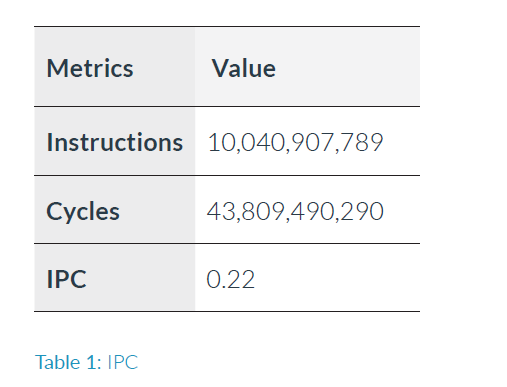Click the leading "43" of the cycles count
This screenshot has width=507, height=387.
[221, 211]
